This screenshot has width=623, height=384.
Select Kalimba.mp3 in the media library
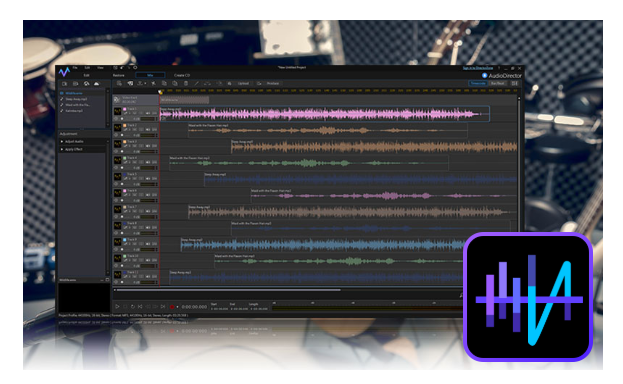coord(74,111)
